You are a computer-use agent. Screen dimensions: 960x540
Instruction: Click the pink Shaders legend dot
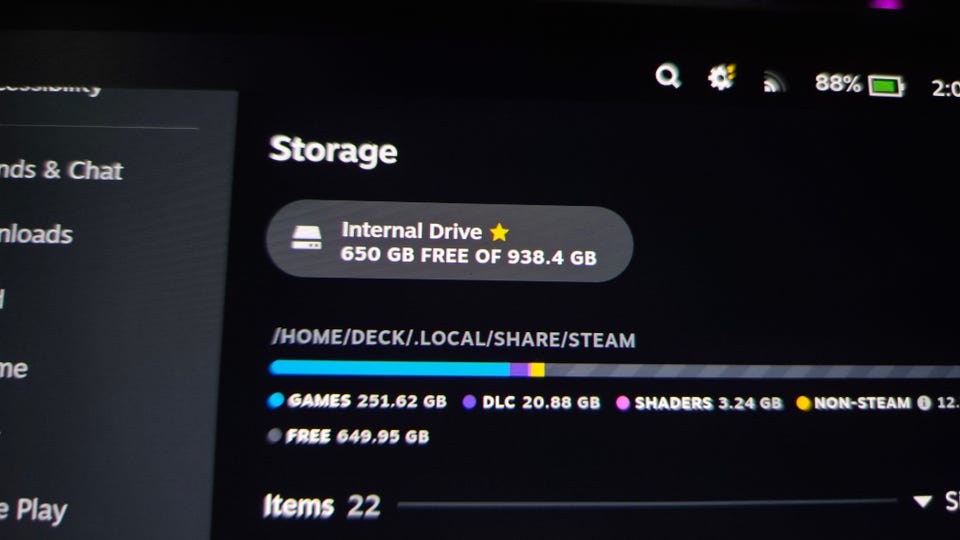[622, 403]
